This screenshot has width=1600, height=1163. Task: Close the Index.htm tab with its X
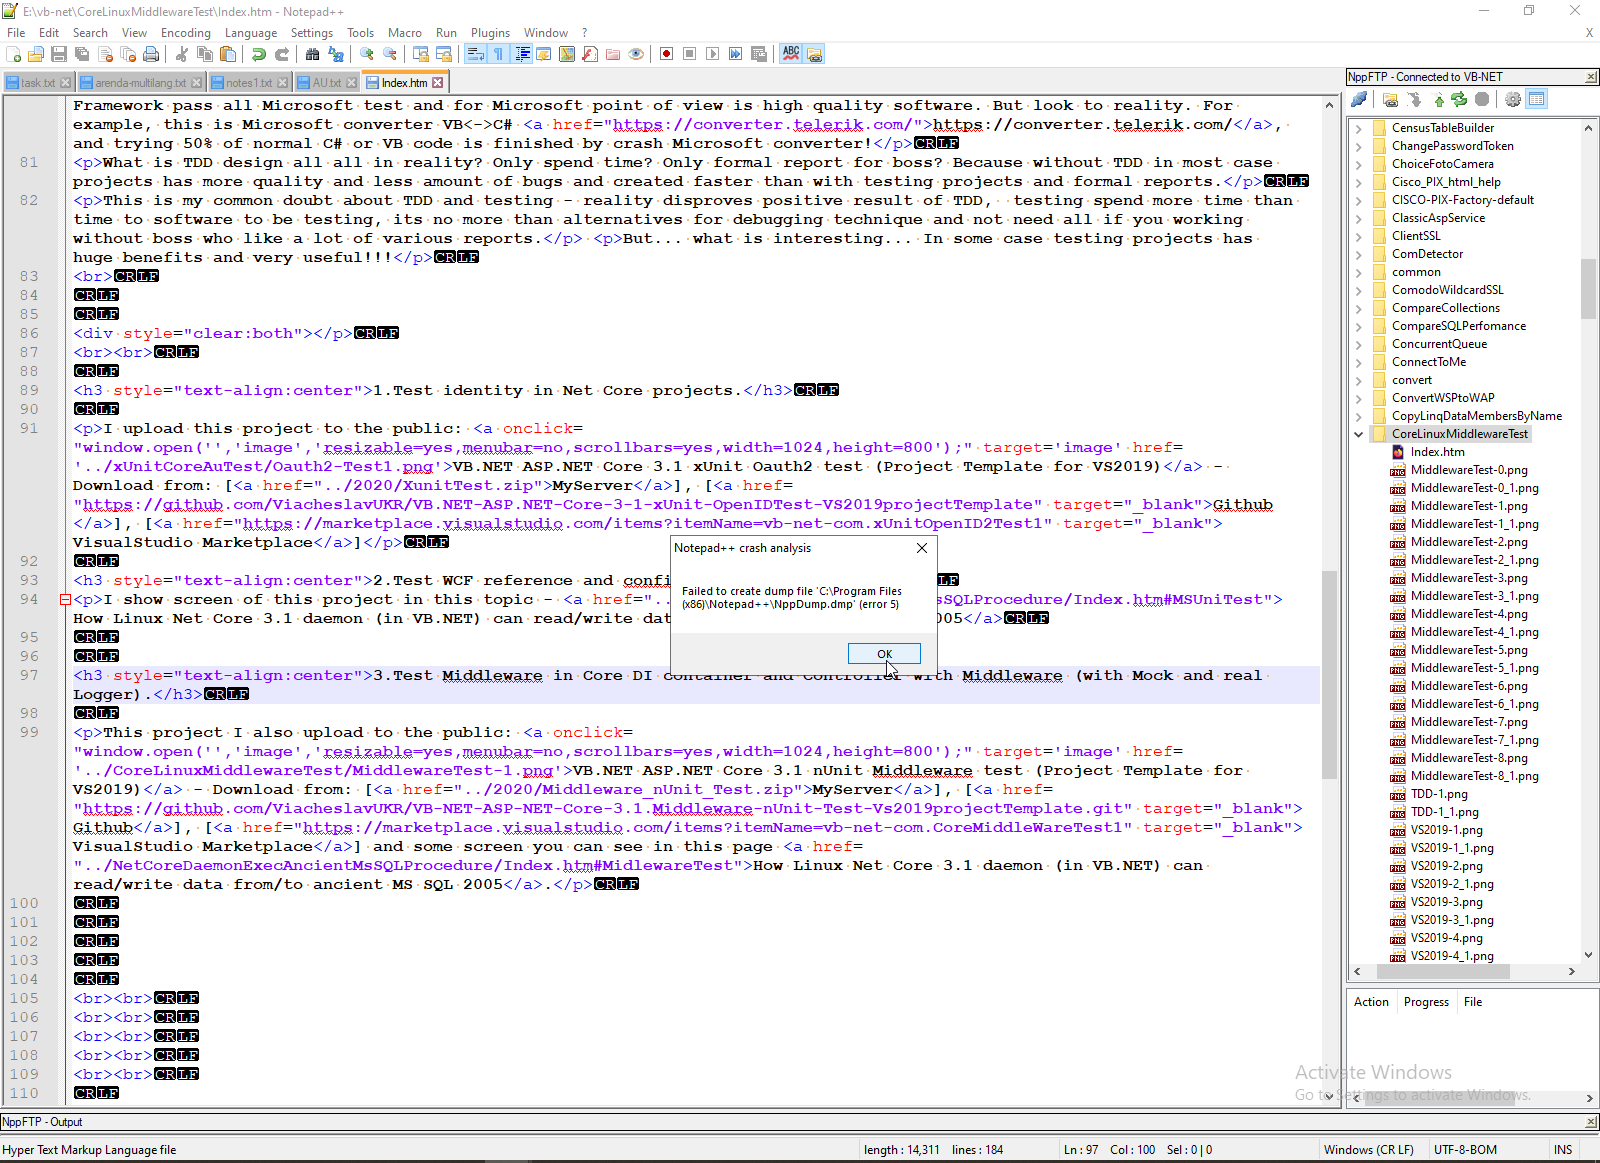[x=438, y=83]
